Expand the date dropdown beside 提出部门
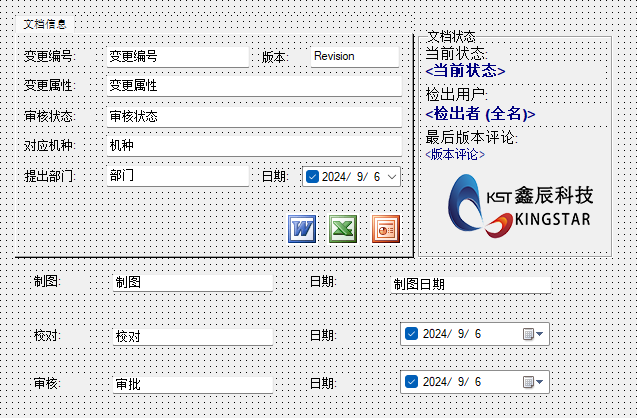The width and height of the screenshot is (637, 418). (x=391, y=177)
